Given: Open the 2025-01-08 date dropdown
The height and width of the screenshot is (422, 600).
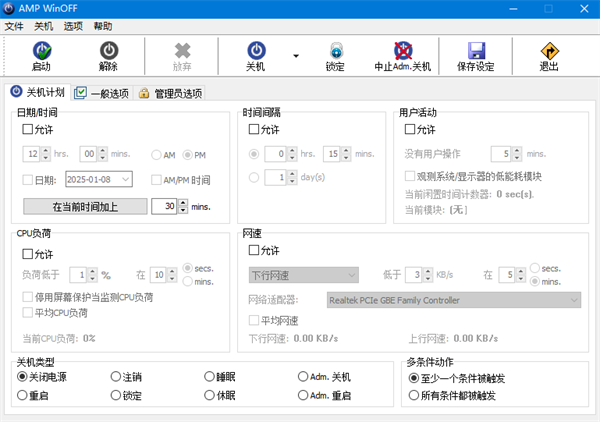Looking at the screenshot, I should pyautogui.click(x=126, y=179).
